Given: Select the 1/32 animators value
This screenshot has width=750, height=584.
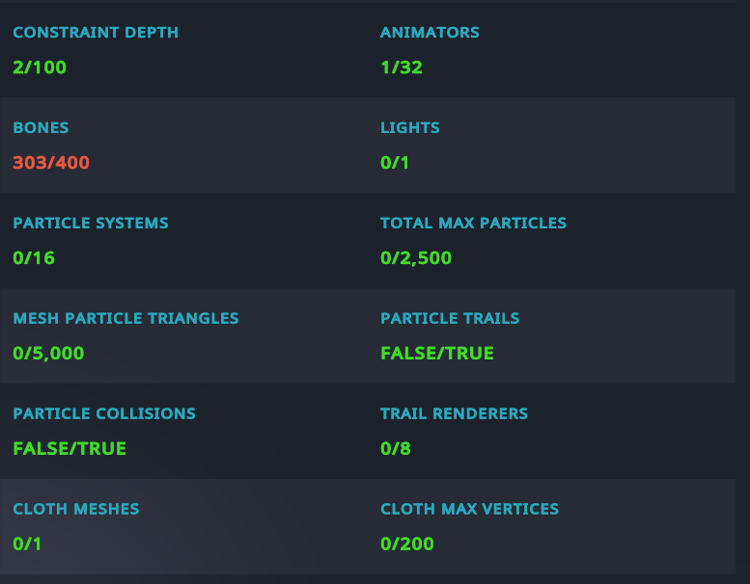Looking at the screenshot, I should (401, 67).
